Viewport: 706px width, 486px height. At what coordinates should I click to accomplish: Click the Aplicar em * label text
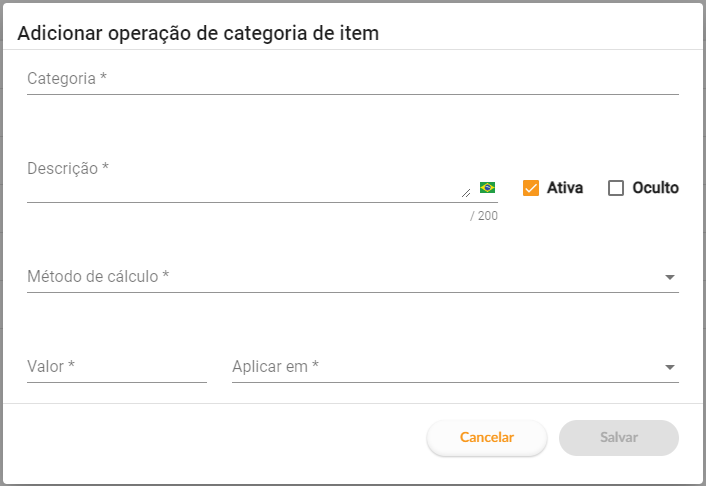(275, 367)
